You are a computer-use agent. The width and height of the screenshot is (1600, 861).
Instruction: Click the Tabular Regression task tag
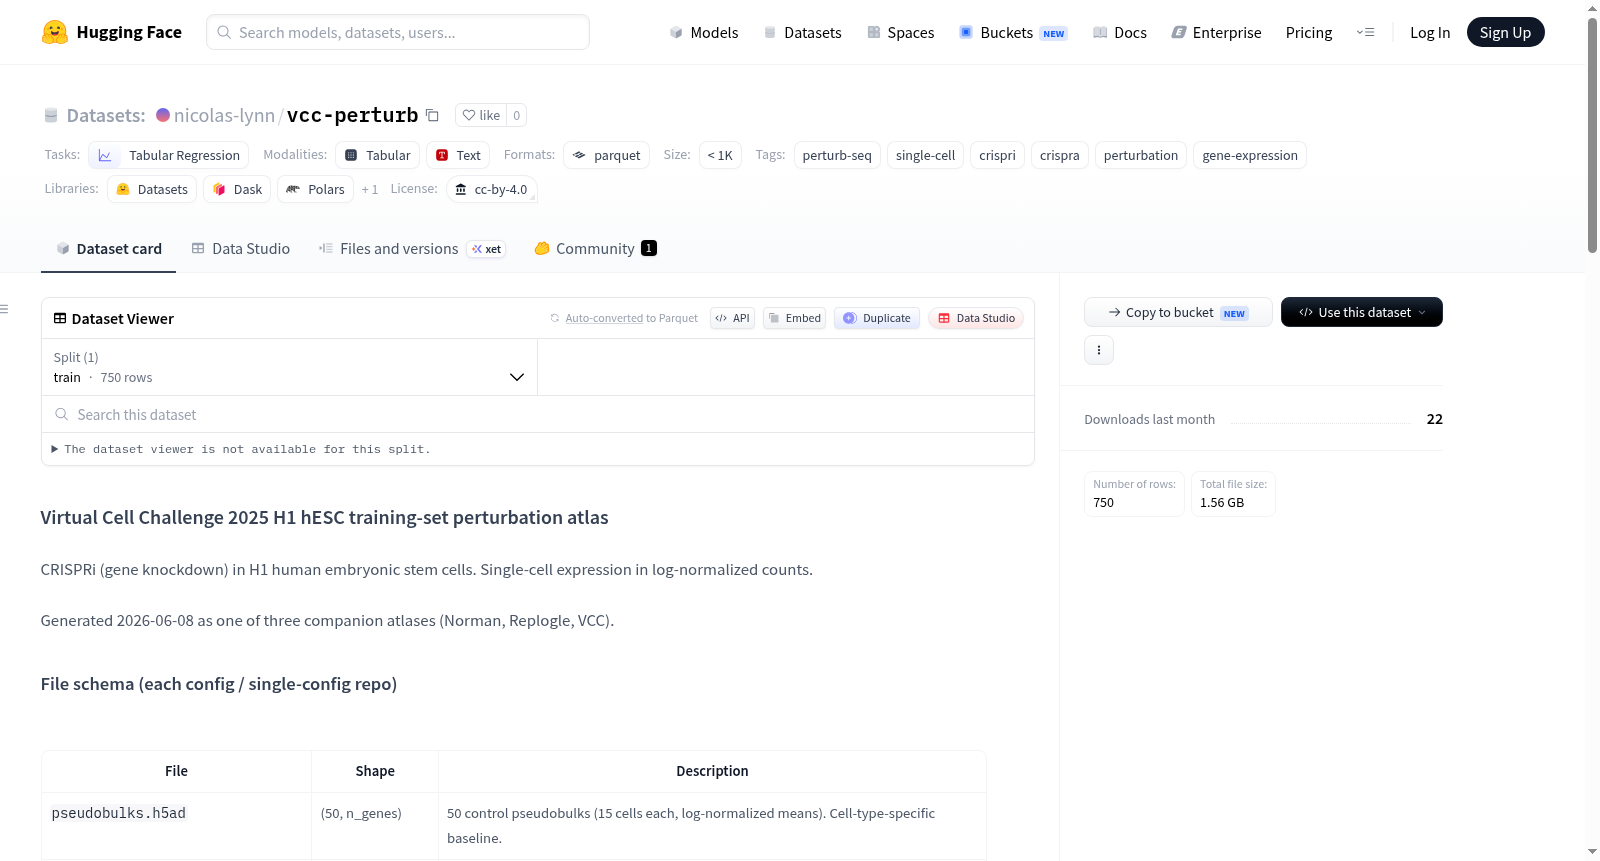tap(169, 155)
